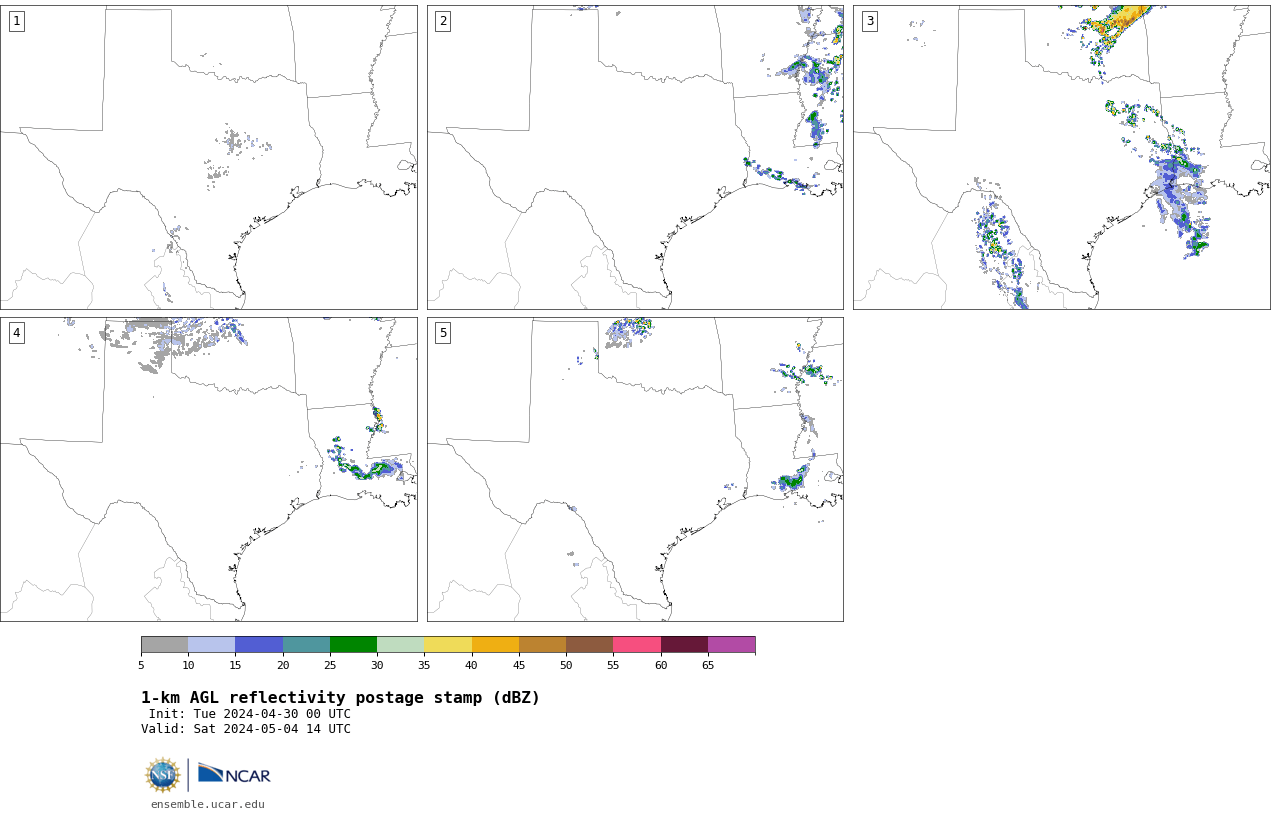
Task: Open postage stamp map panel 3
Action: pyautogui.click(x=1062, y=157)
